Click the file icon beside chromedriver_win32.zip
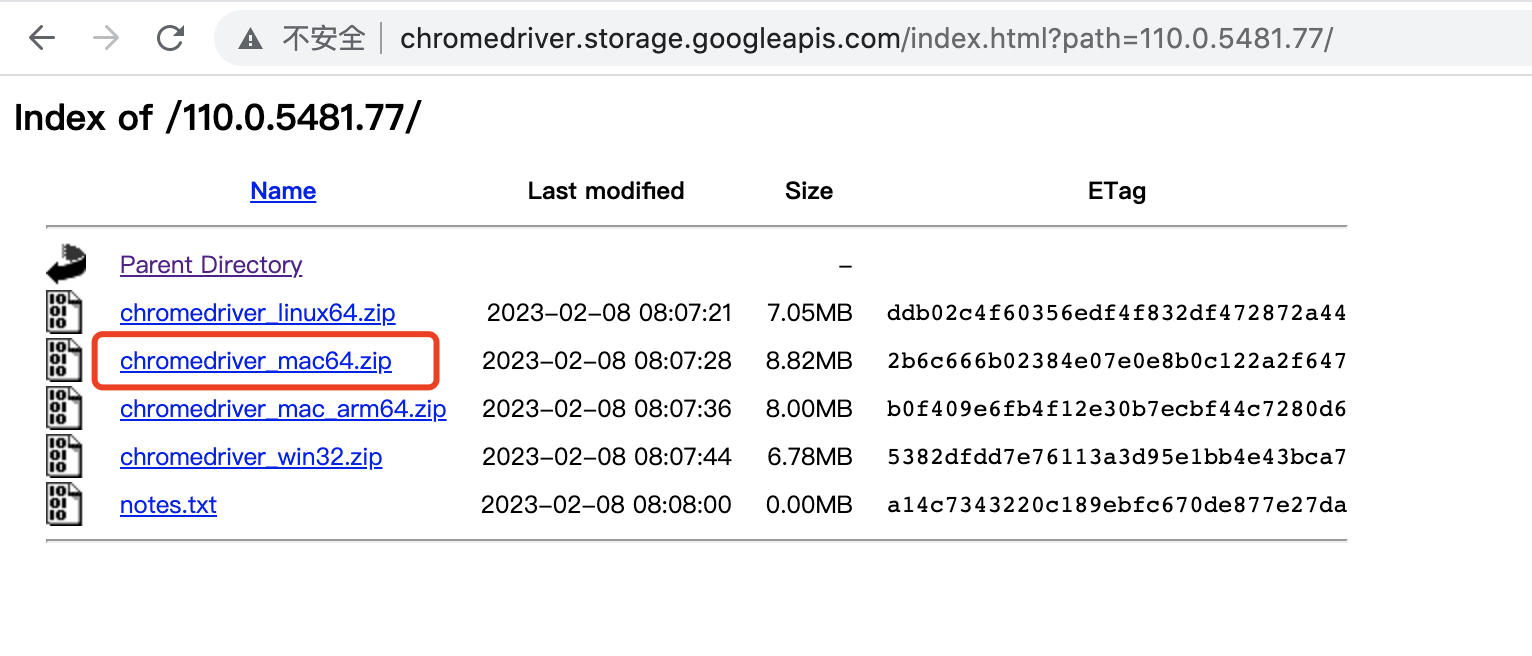 point(64,456)
